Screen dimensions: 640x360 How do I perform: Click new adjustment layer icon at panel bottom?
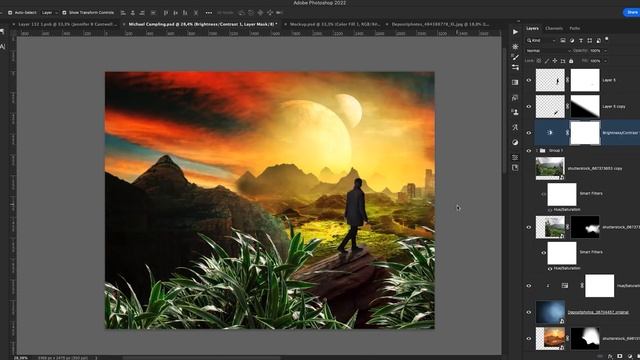pyautogui.click(x=629, y=356)
